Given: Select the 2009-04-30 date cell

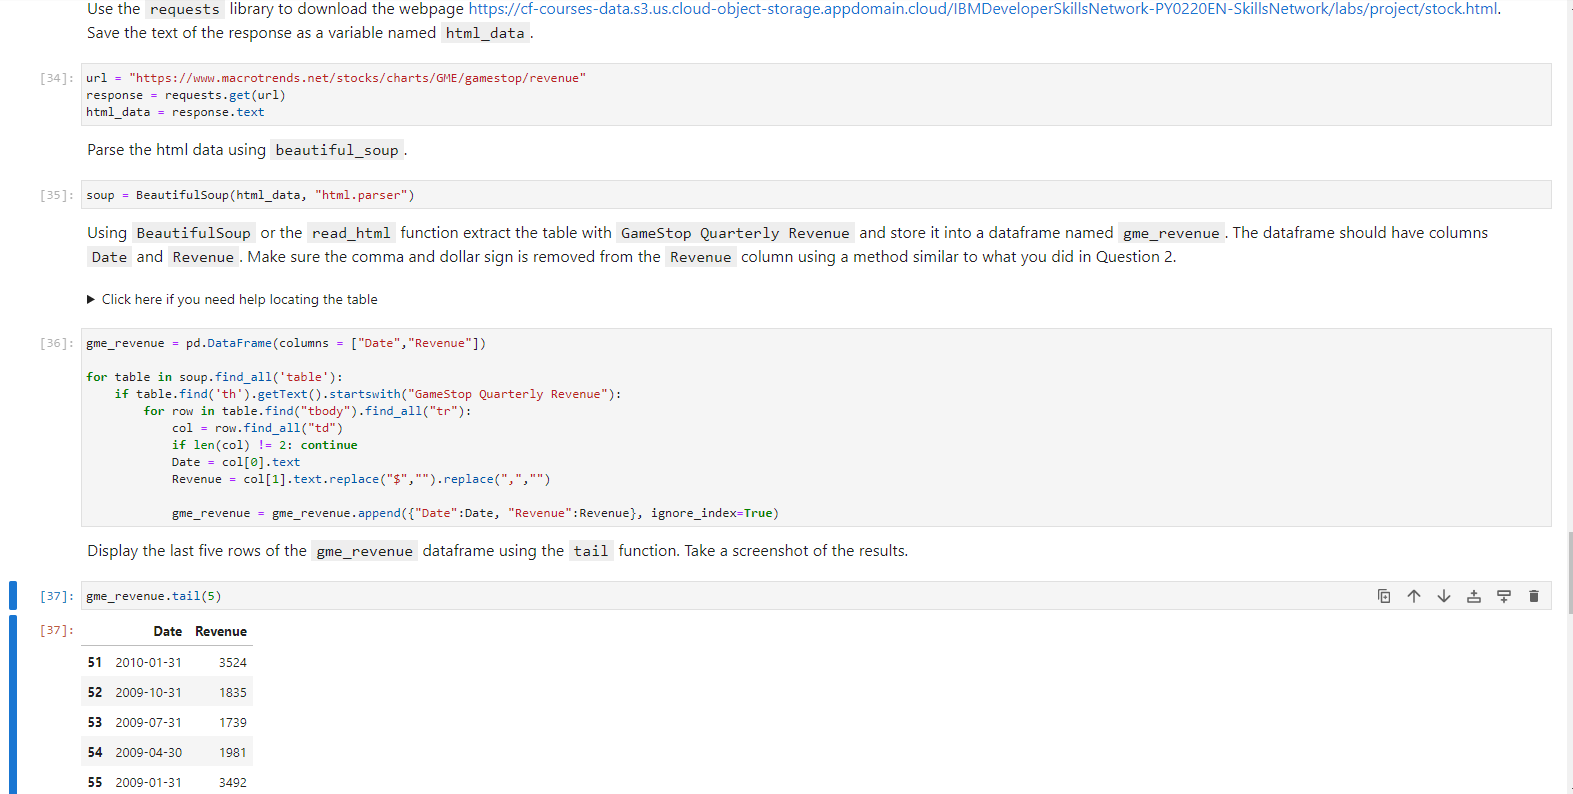Looking at the screenshot, I should pos(149,752).
